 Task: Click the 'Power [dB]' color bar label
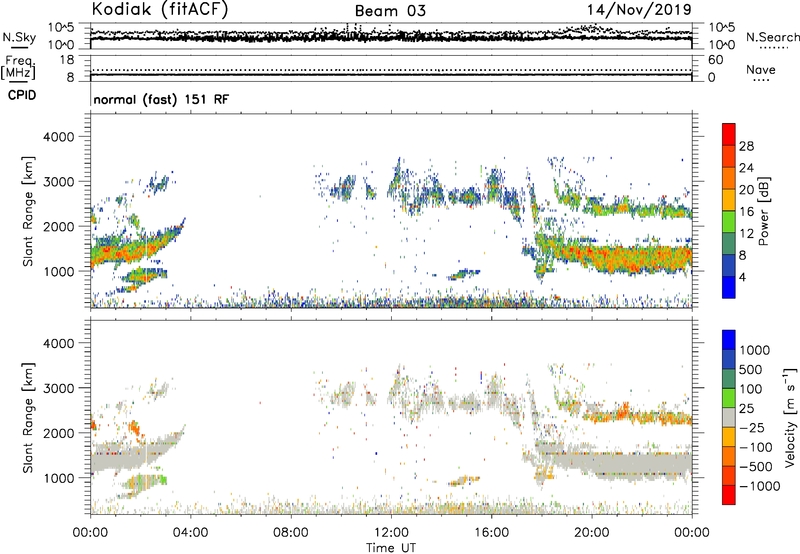[764, 211]
